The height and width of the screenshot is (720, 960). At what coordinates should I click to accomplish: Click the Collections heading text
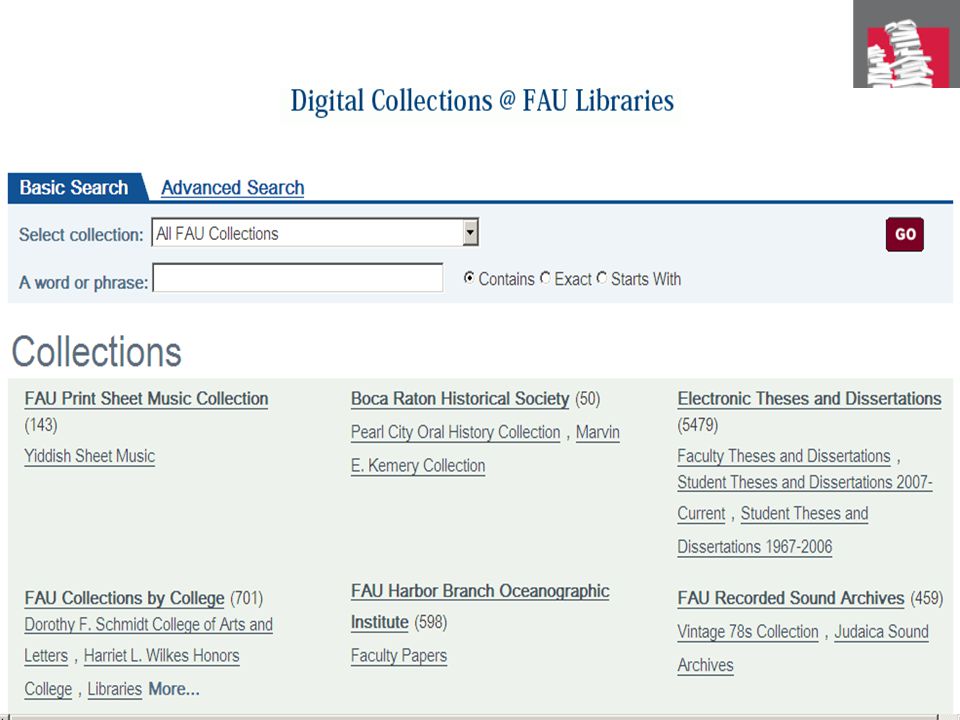coord(97,352)
